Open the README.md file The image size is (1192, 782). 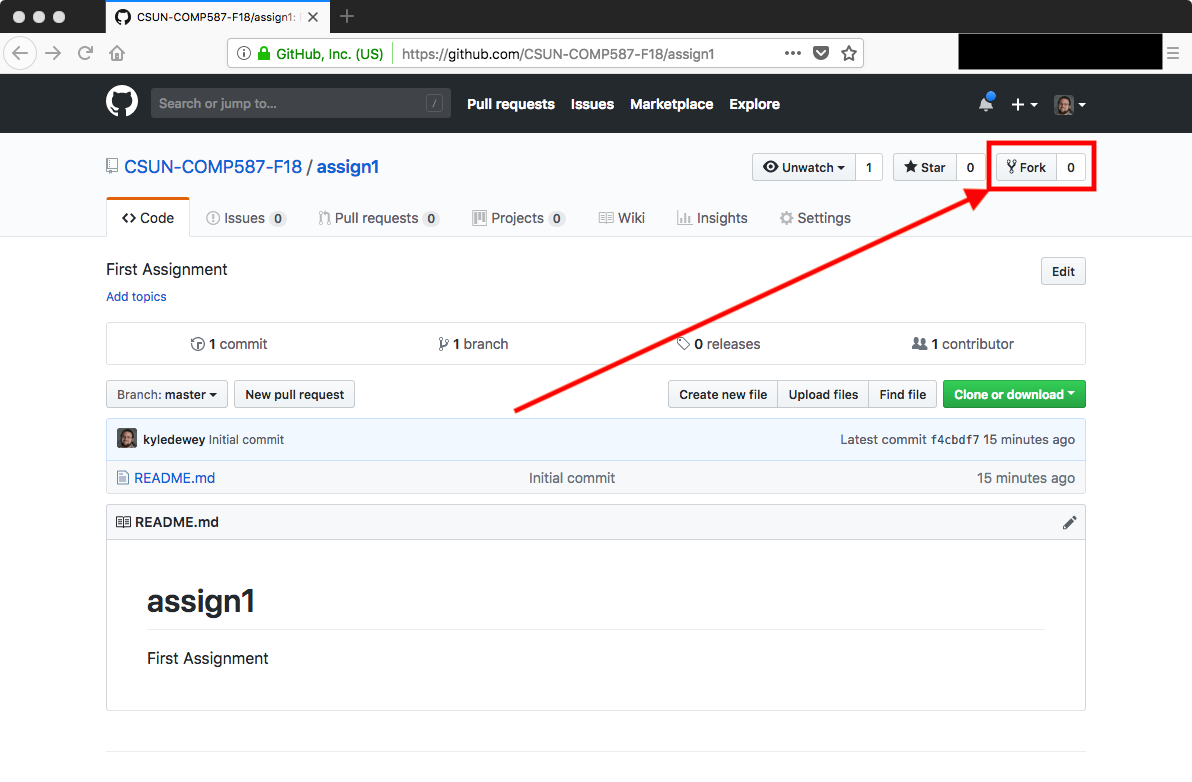coord(174,478)
